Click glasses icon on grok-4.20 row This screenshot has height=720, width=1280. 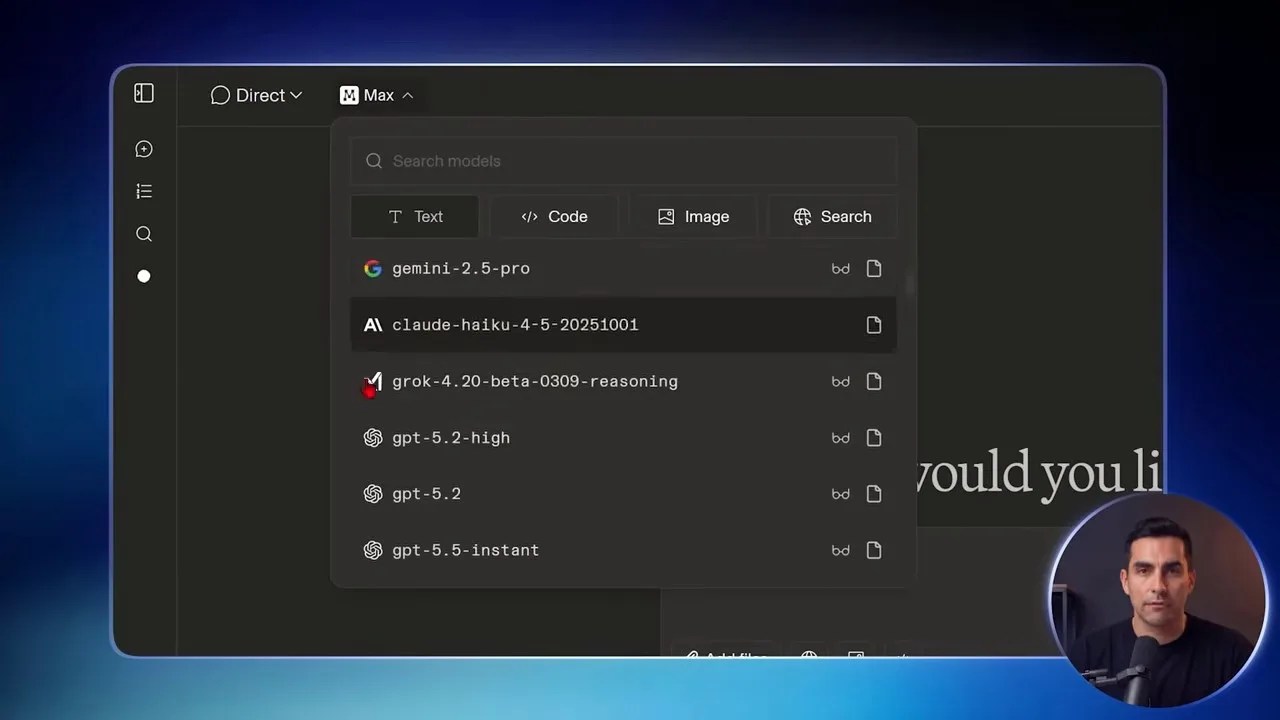pos(841,382)
